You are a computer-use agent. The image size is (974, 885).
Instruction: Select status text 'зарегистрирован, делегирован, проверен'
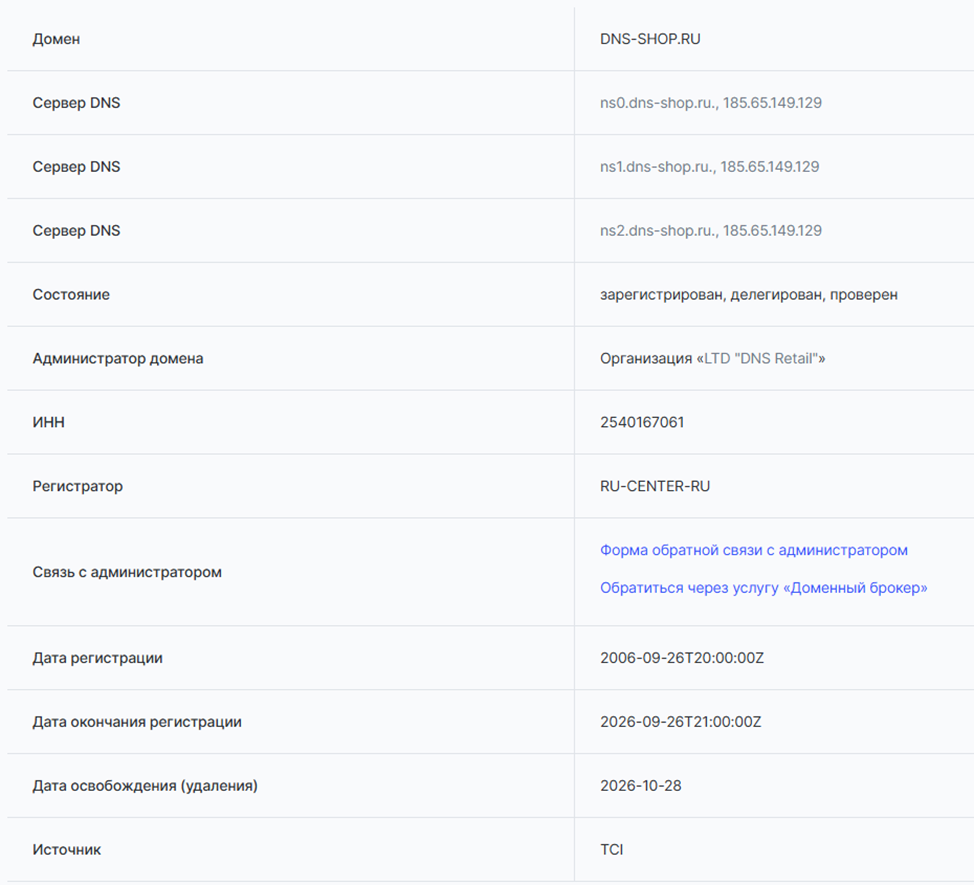[749, 295]
